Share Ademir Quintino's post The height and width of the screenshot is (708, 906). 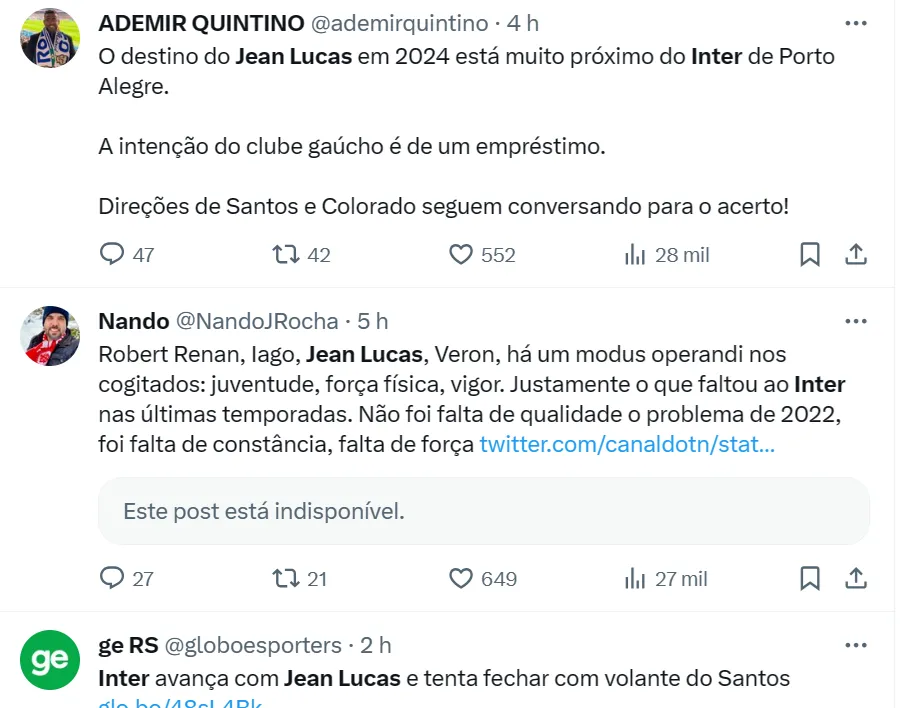point(856,255)
